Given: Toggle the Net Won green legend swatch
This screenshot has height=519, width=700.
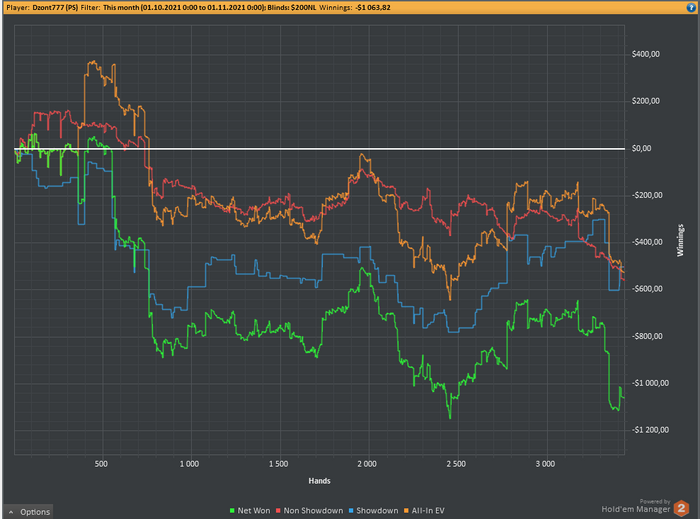Looking at the screenshot, I should (232, 511).
